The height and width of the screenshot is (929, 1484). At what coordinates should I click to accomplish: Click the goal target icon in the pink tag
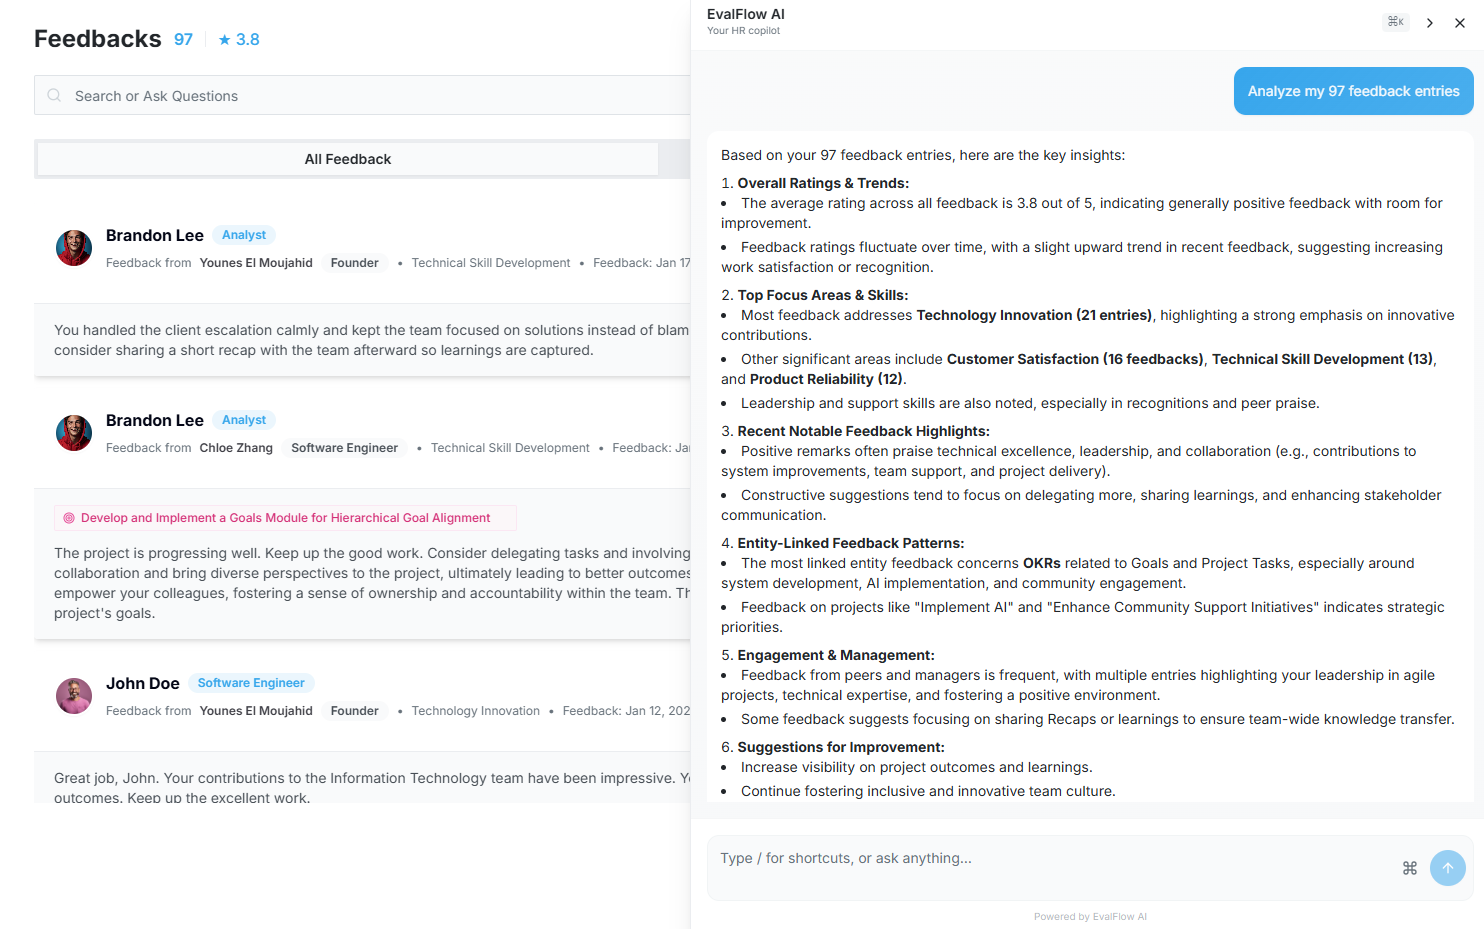click(x=69, y=518)
